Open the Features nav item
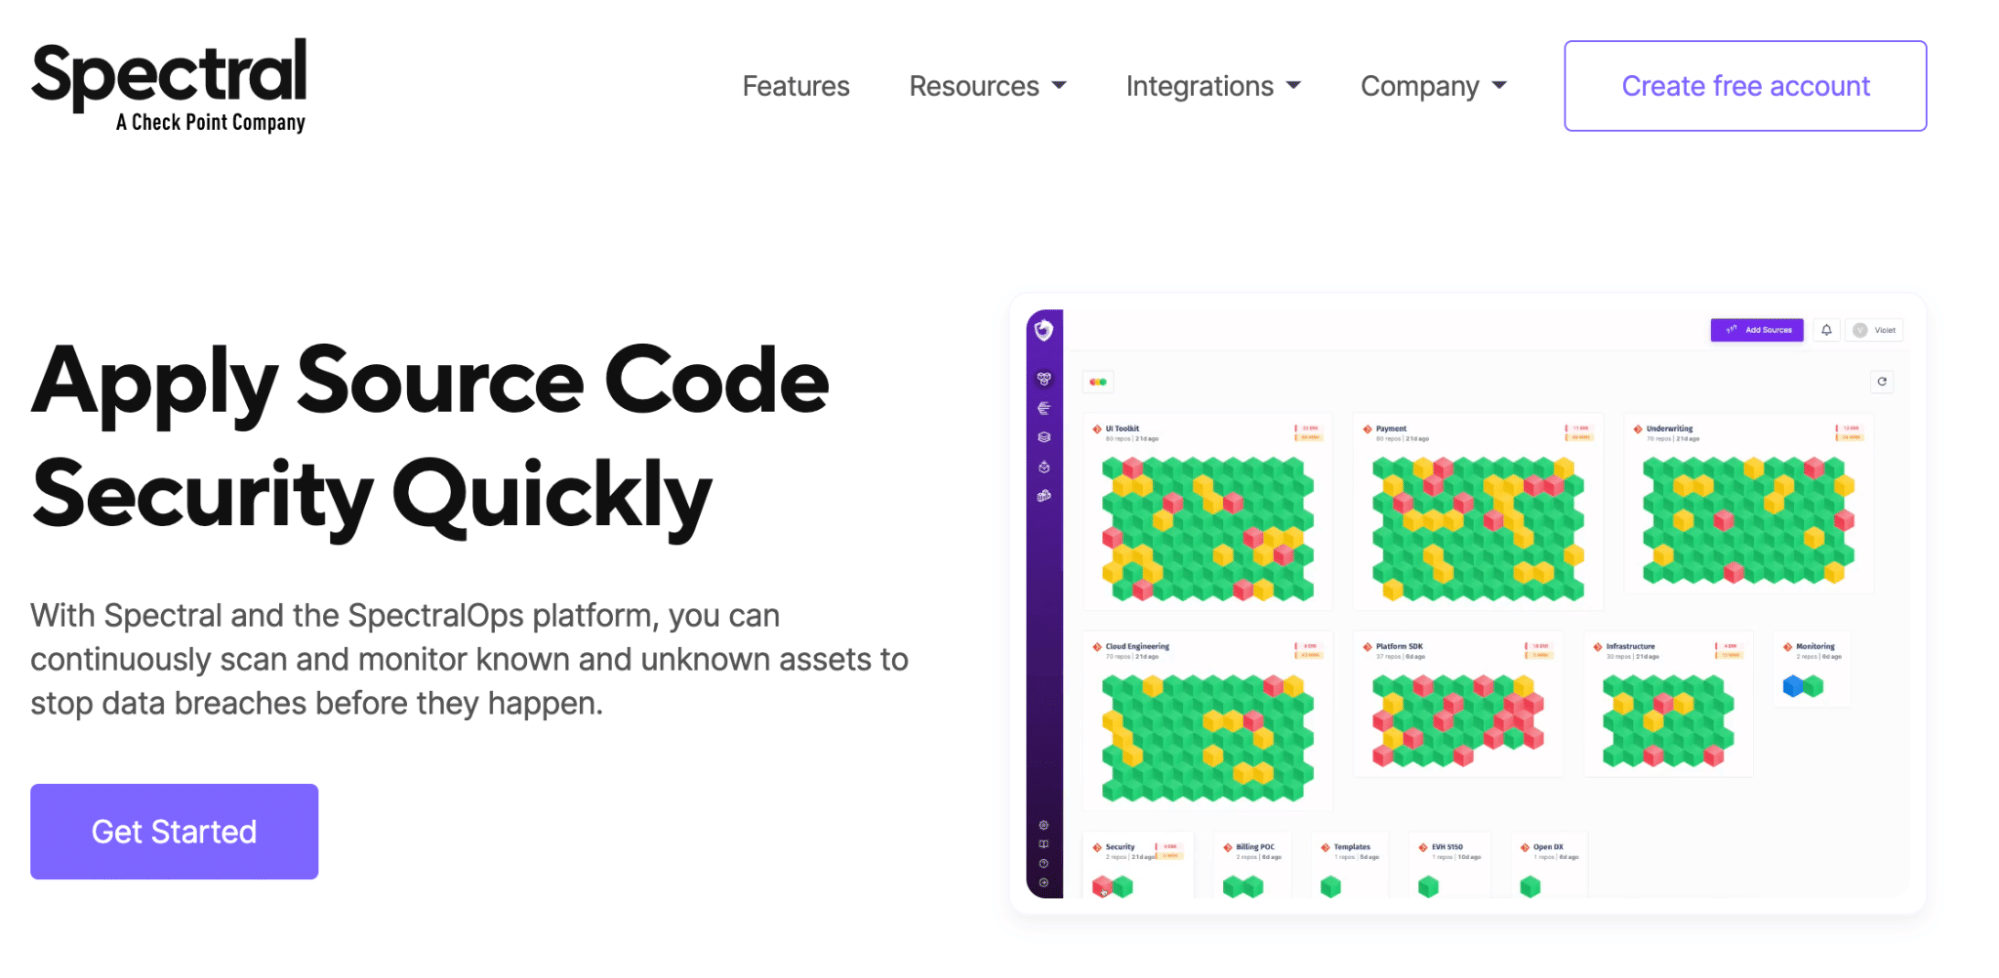 click(x=796, y=86)
